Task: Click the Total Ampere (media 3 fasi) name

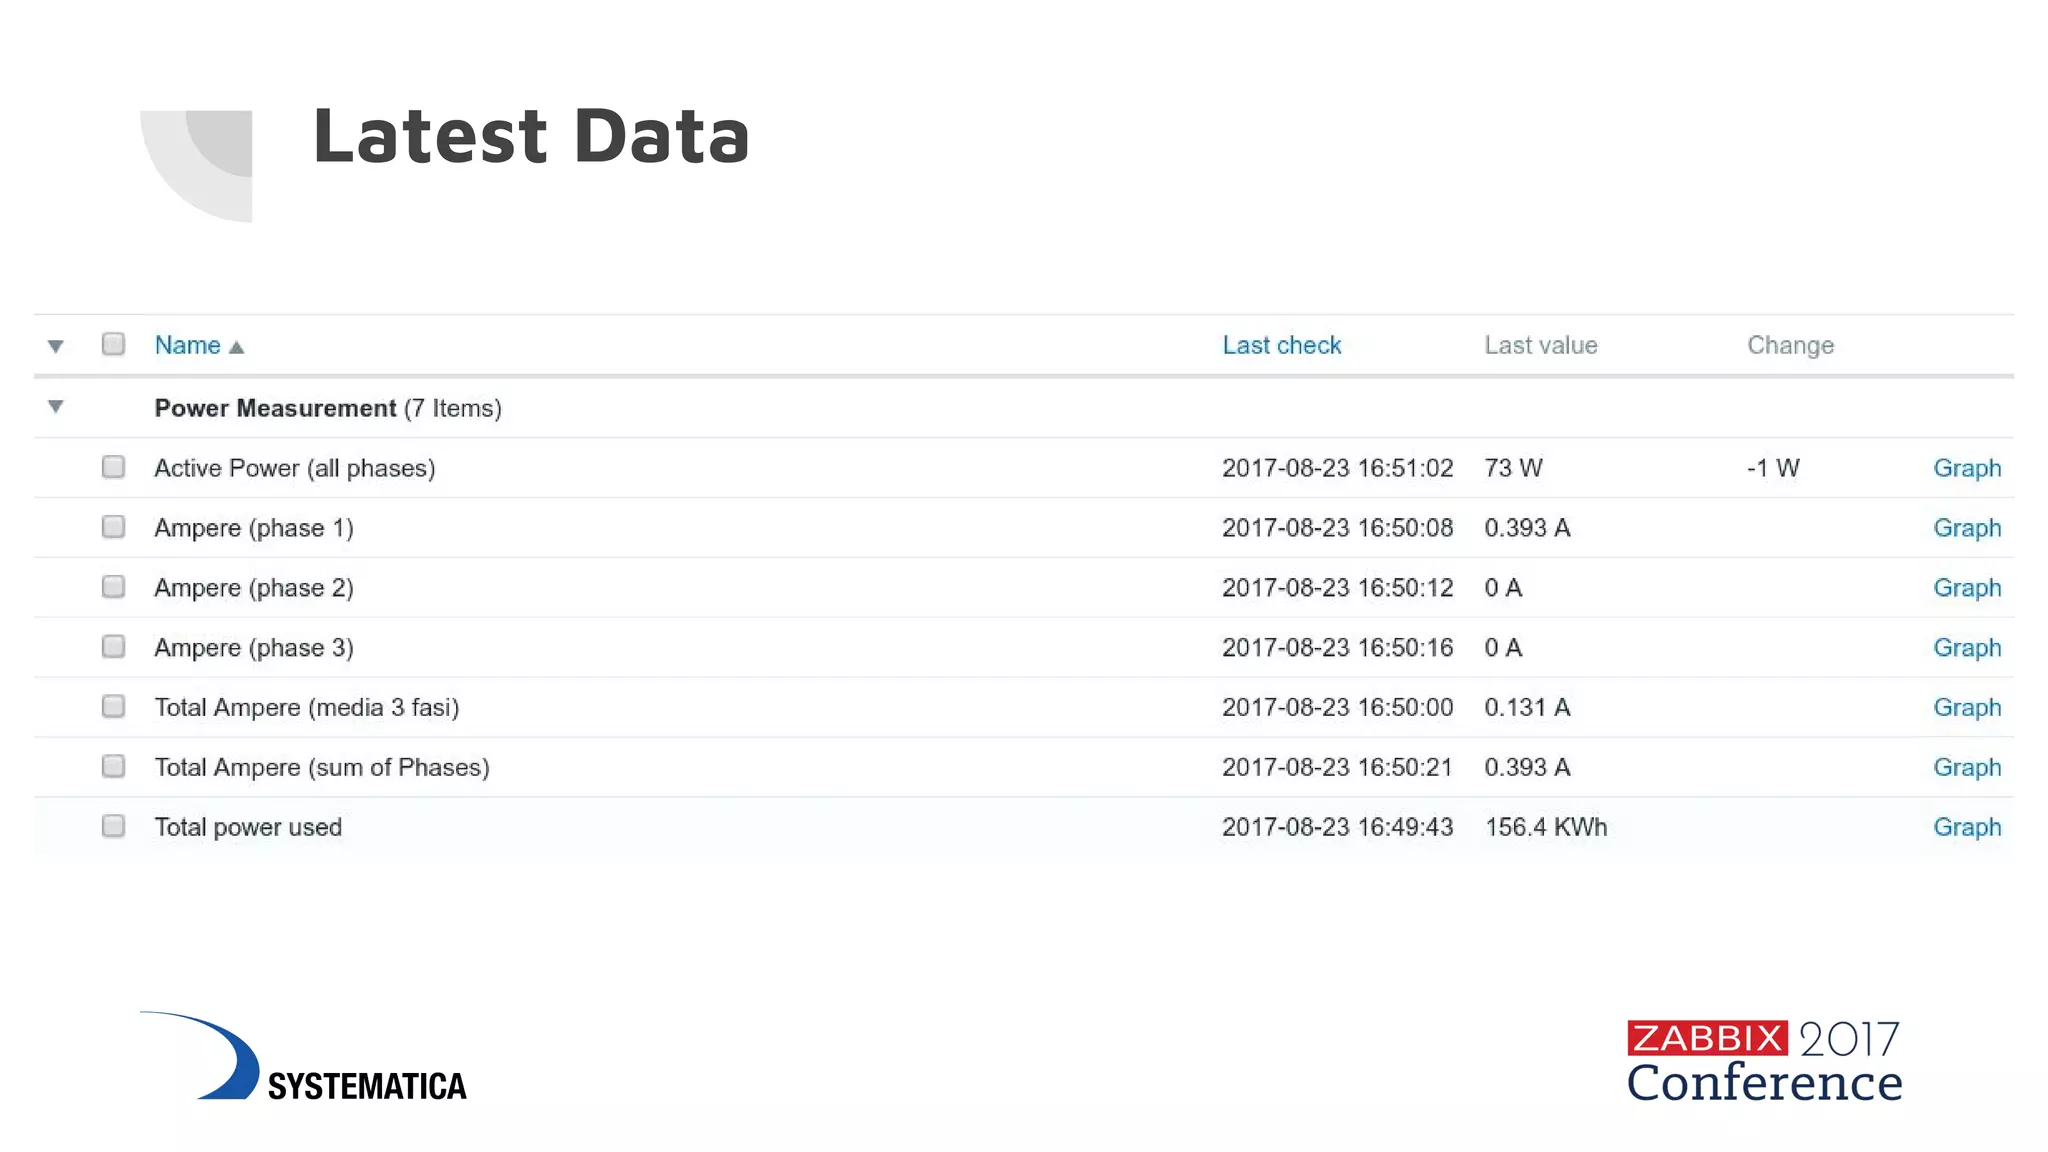Action: coord(307,708)
